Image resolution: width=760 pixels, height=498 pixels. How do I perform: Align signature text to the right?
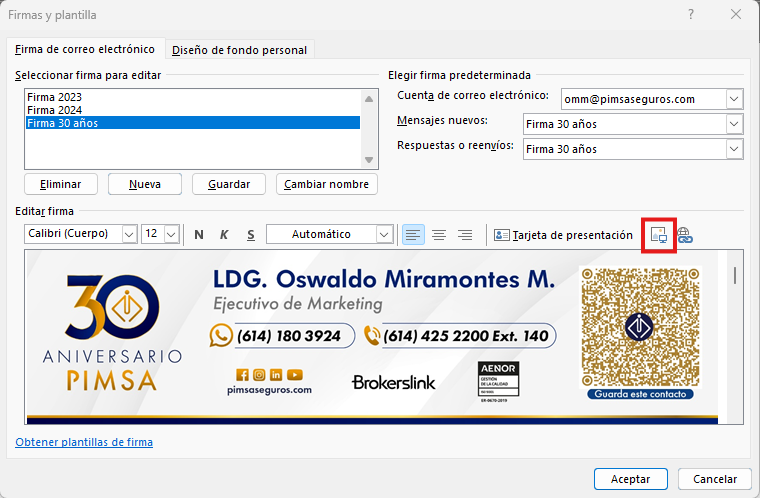(x=465, y=235)
